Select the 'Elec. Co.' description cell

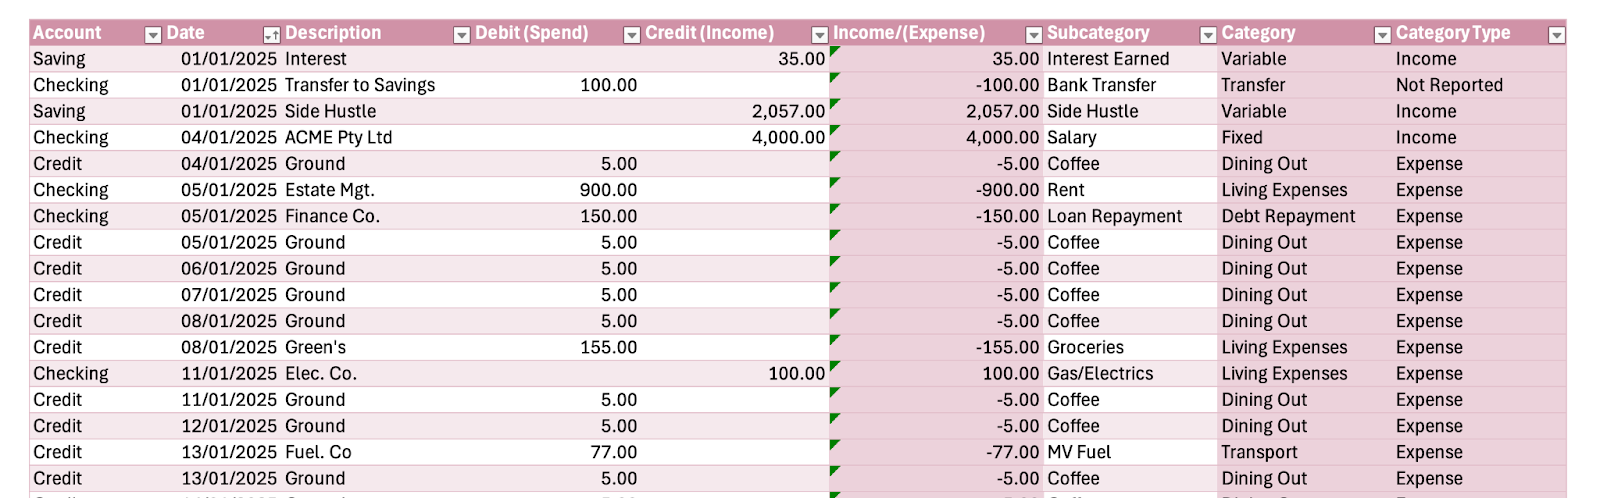point(377,373)
